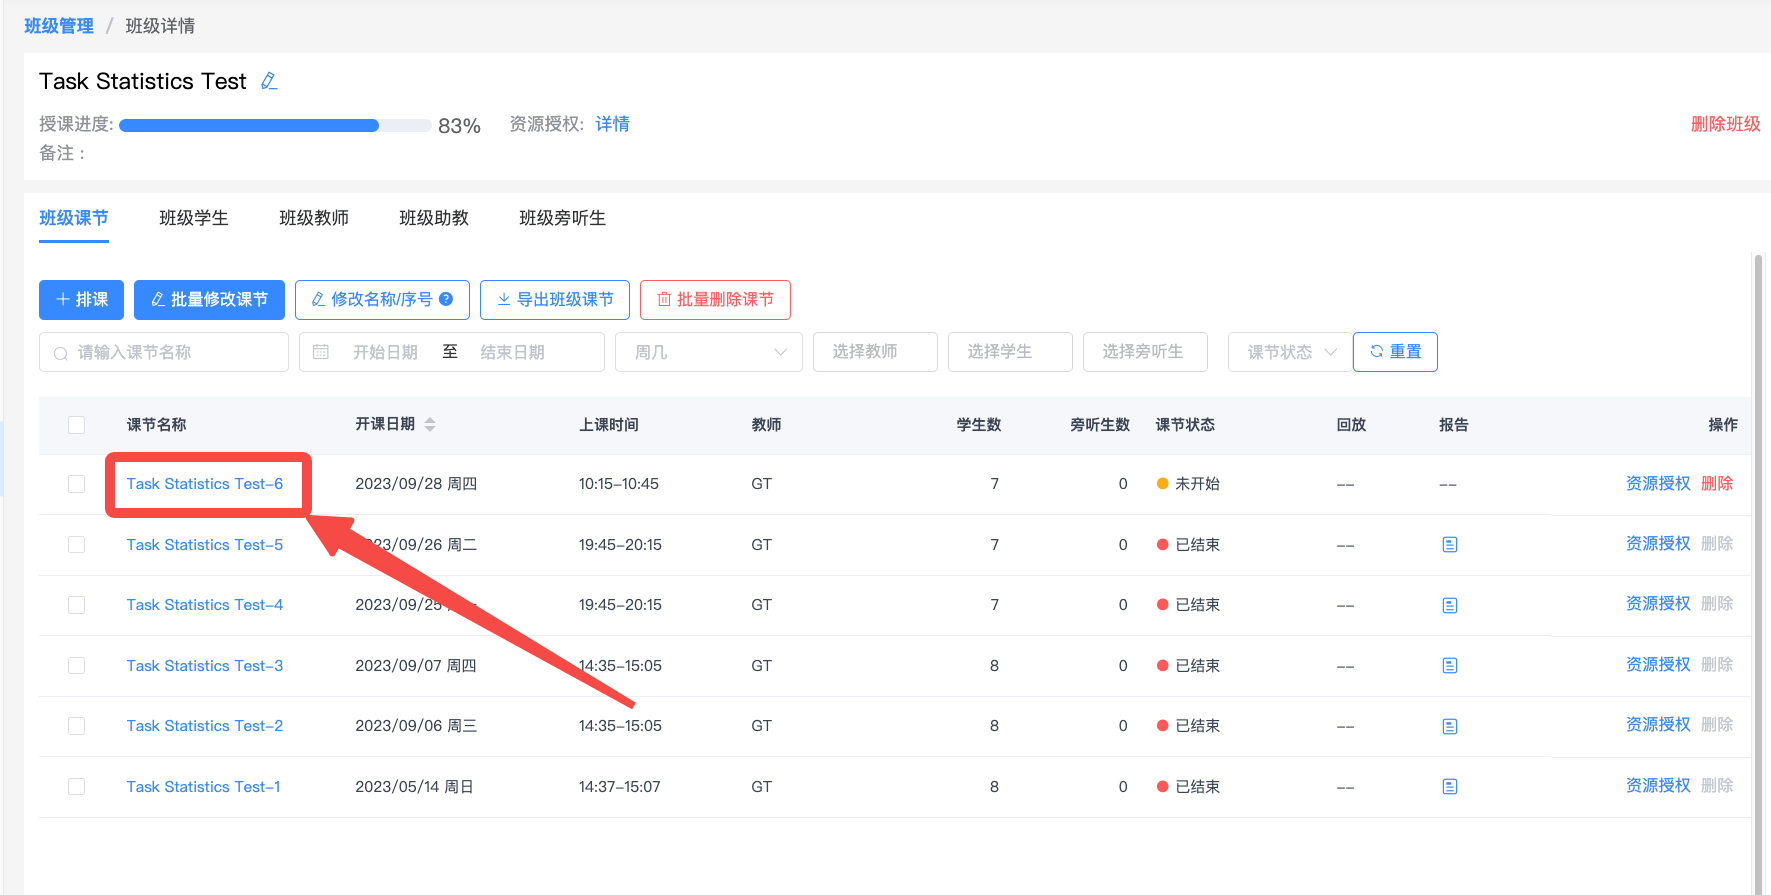Switch to the 班级教师 tab

(x=314, y=218)
